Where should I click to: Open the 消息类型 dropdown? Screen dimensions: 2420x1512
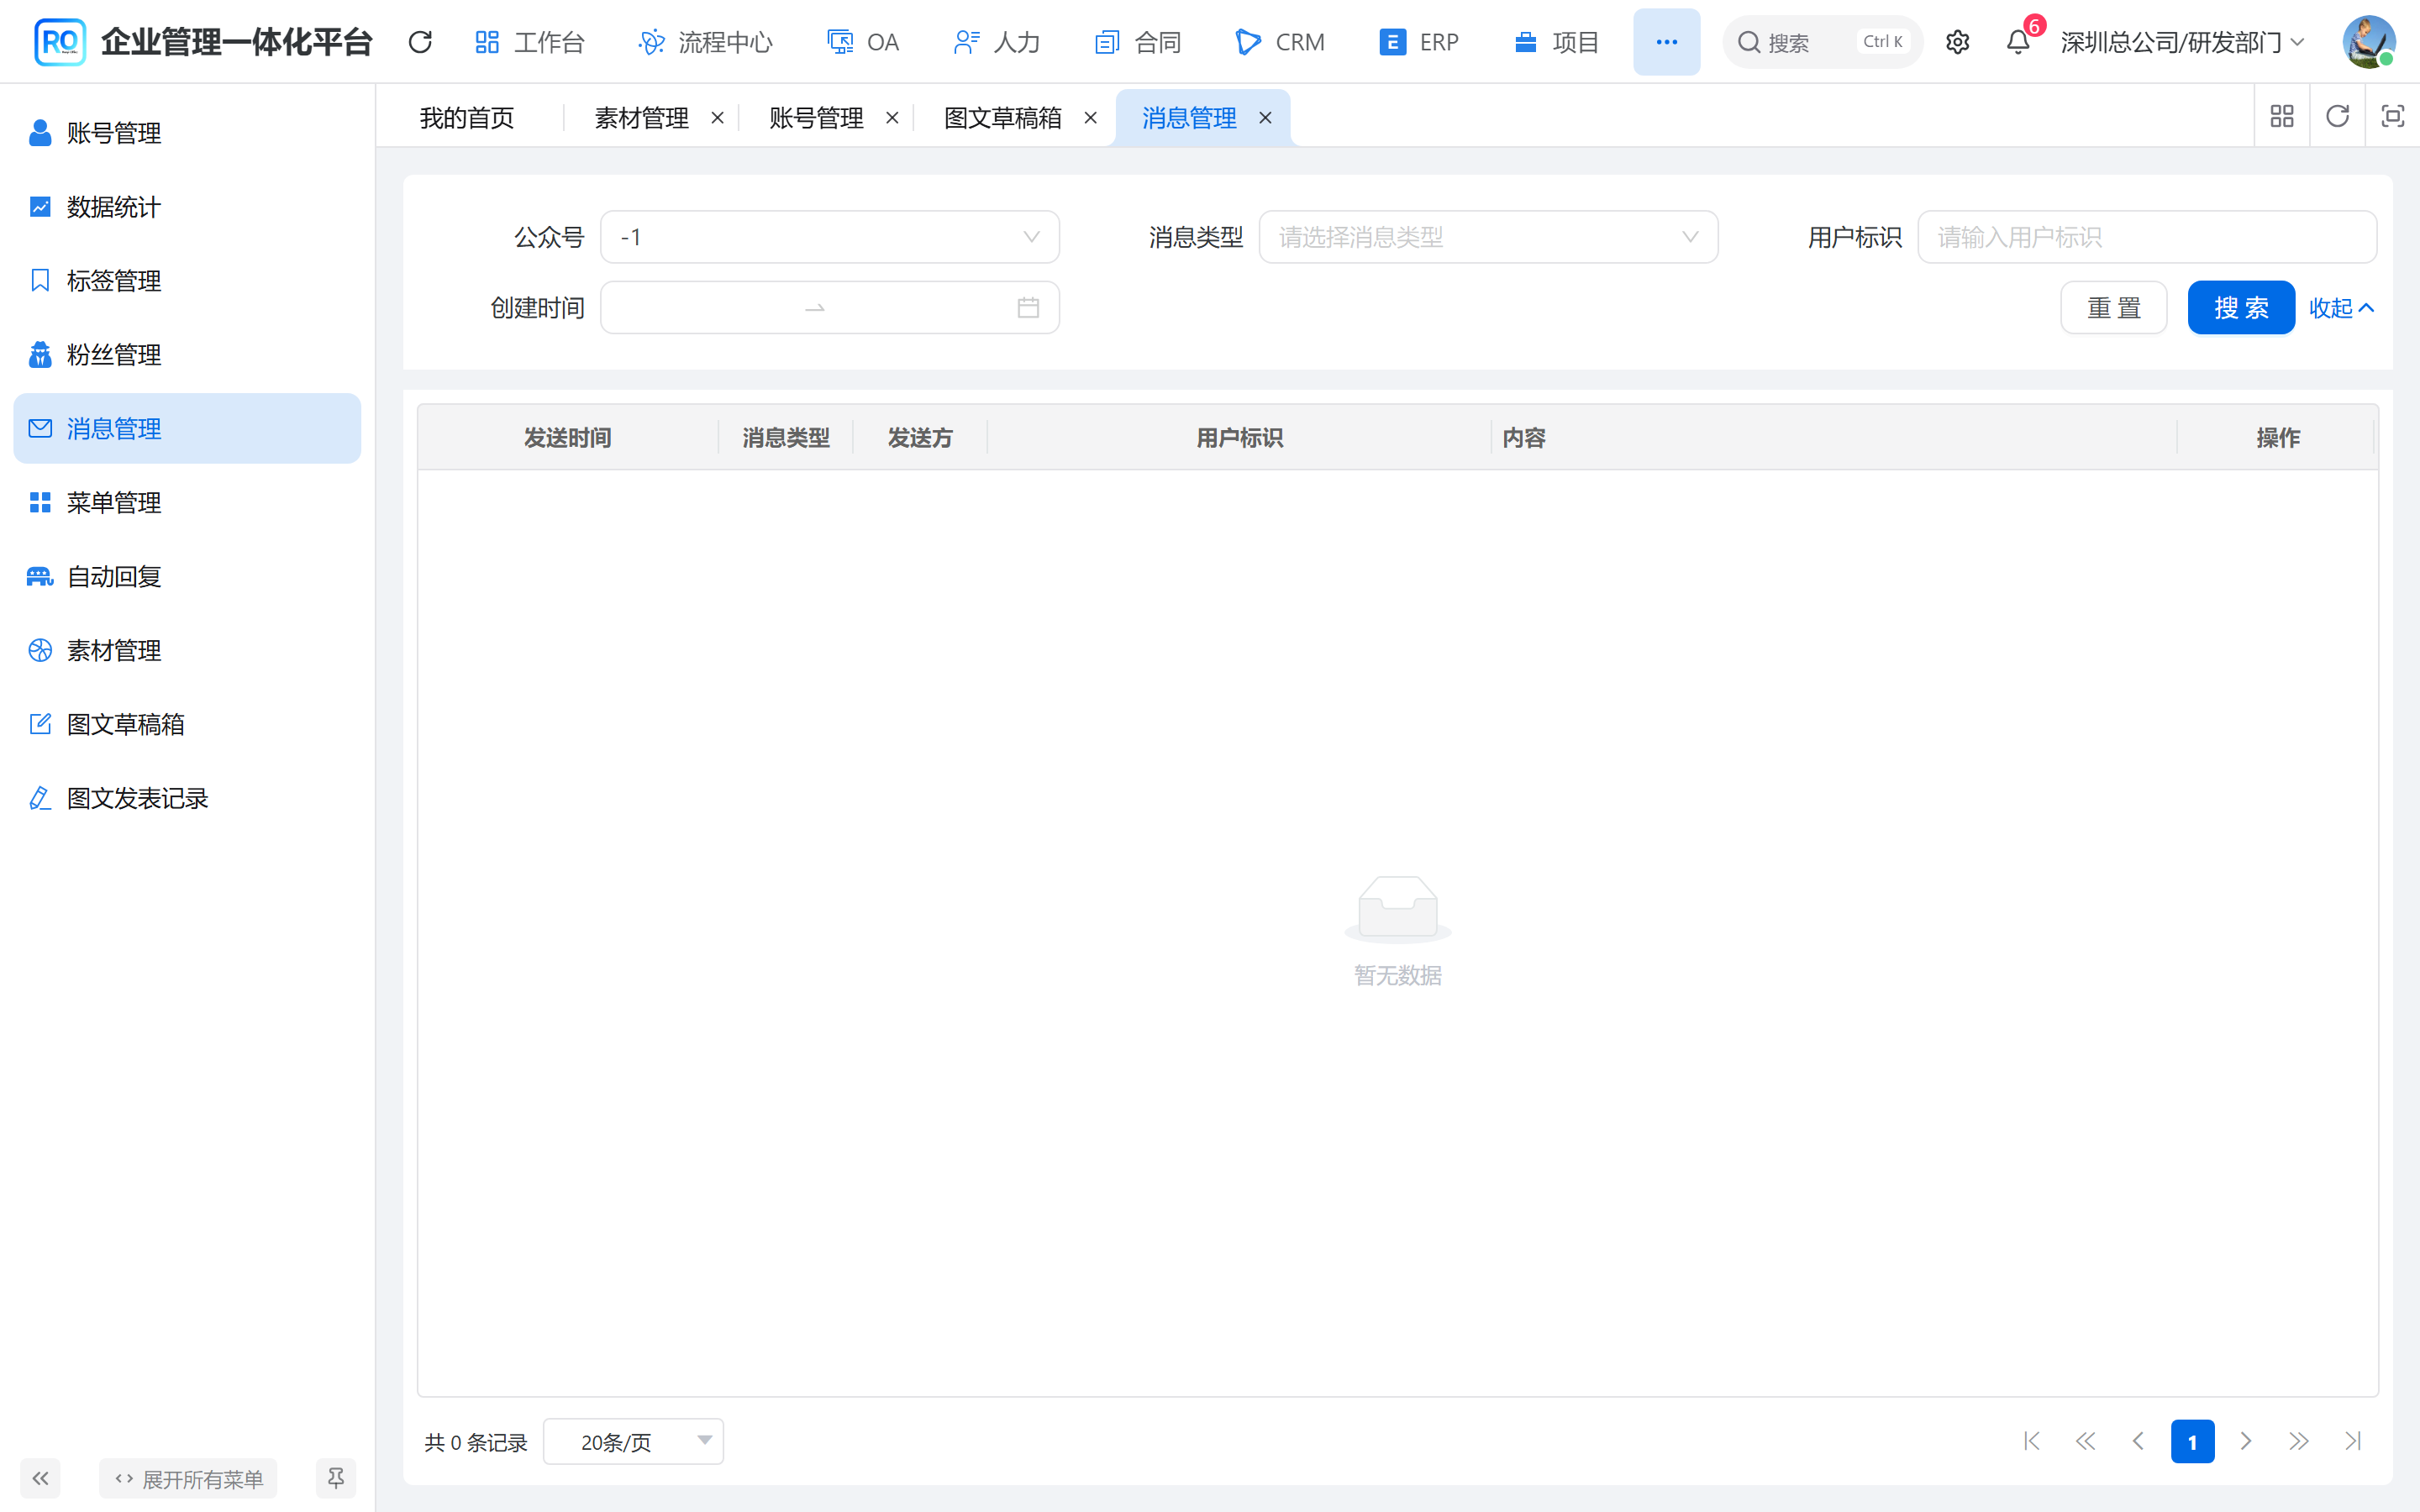[1488, 237]
